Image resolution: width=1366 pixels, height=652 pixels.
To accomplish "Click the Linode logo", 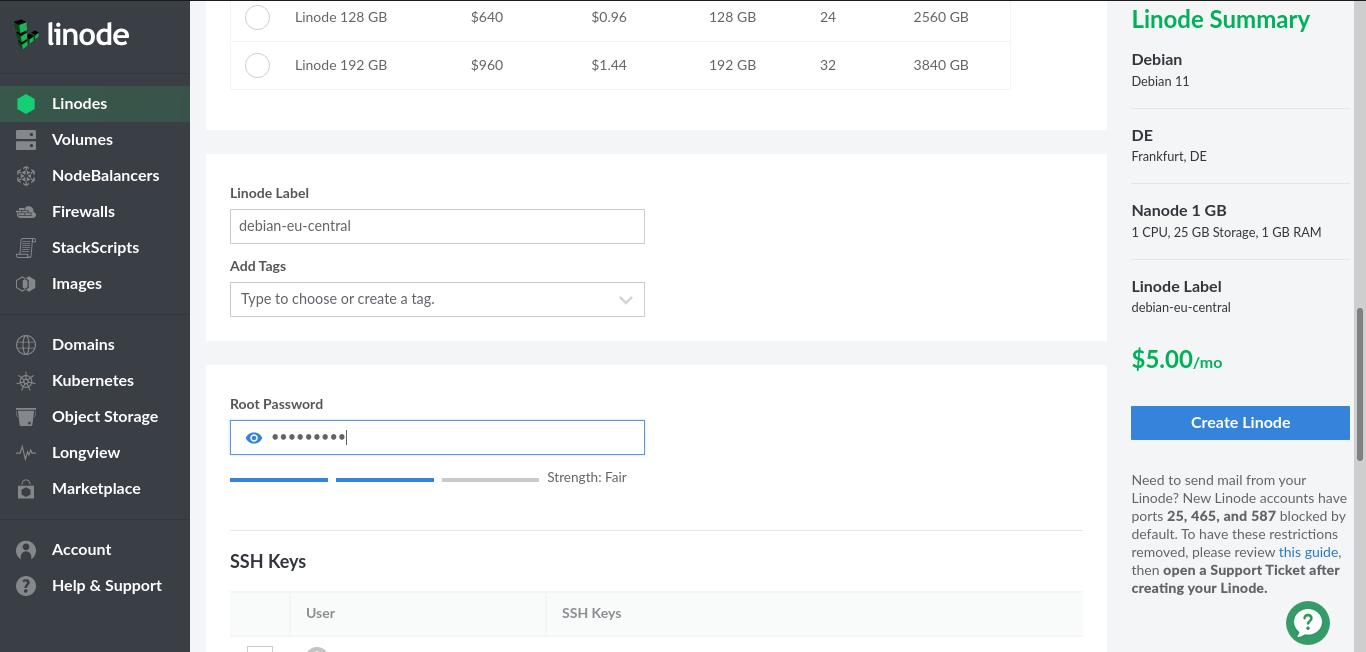I will [71, 34].
